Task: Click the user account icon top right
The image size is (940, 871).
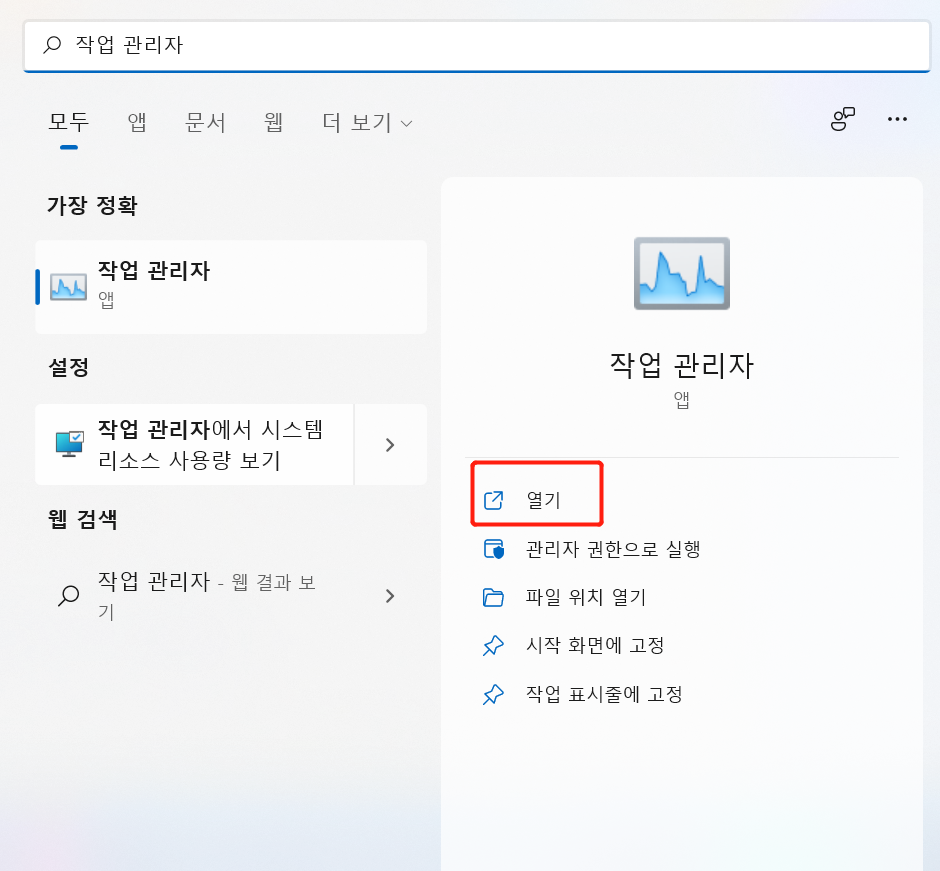Action: click(x=845, y=119)
